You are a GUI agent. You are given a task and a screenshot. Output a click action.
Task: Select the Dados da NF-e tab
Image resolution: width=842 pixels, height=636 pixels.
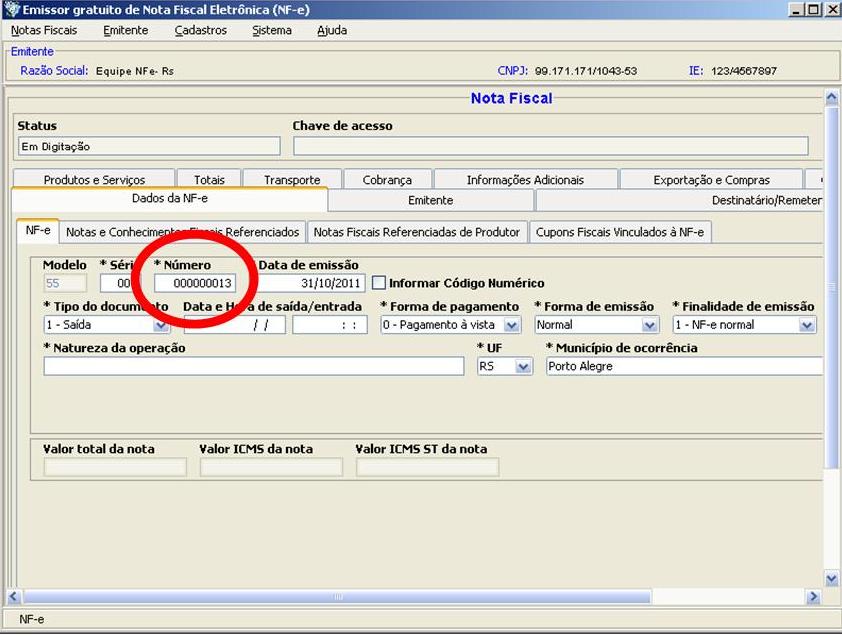[170, 199]
